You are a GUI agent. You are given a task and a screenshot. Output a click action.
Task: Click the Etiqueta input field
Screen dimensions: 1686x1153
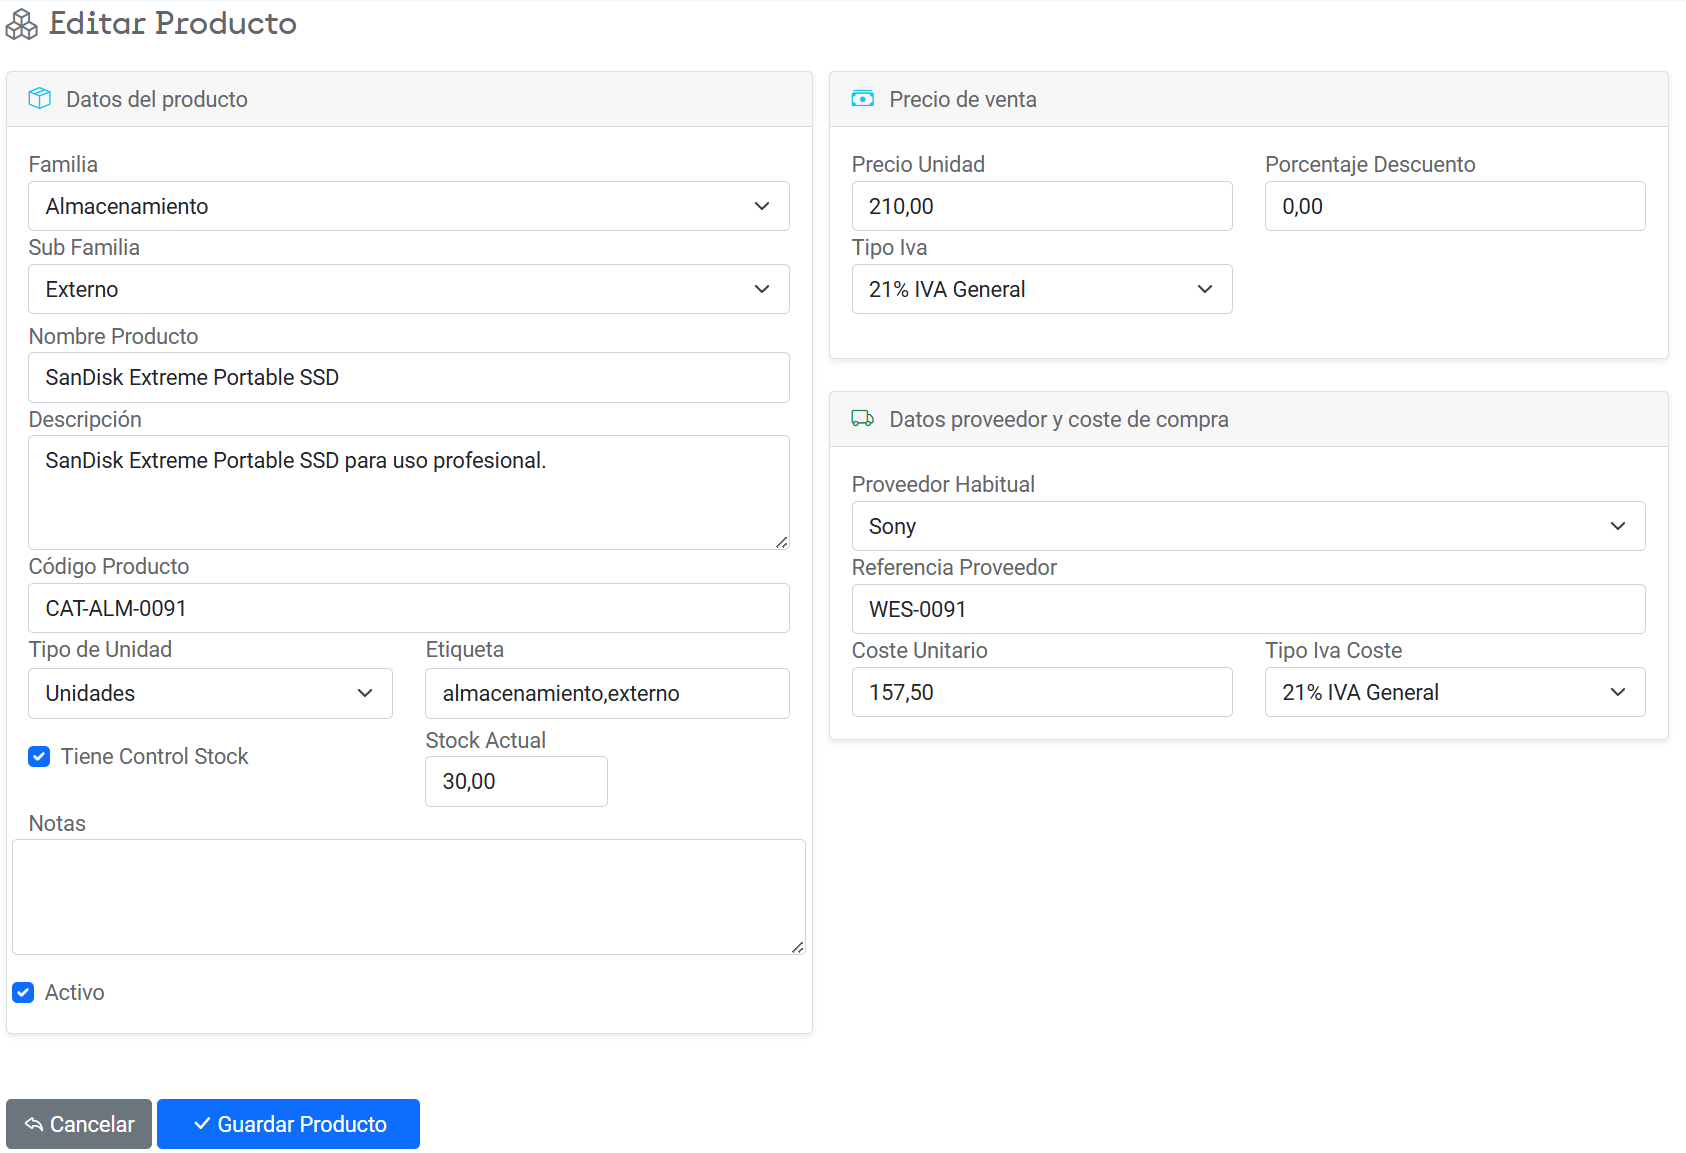pos(607,693)
